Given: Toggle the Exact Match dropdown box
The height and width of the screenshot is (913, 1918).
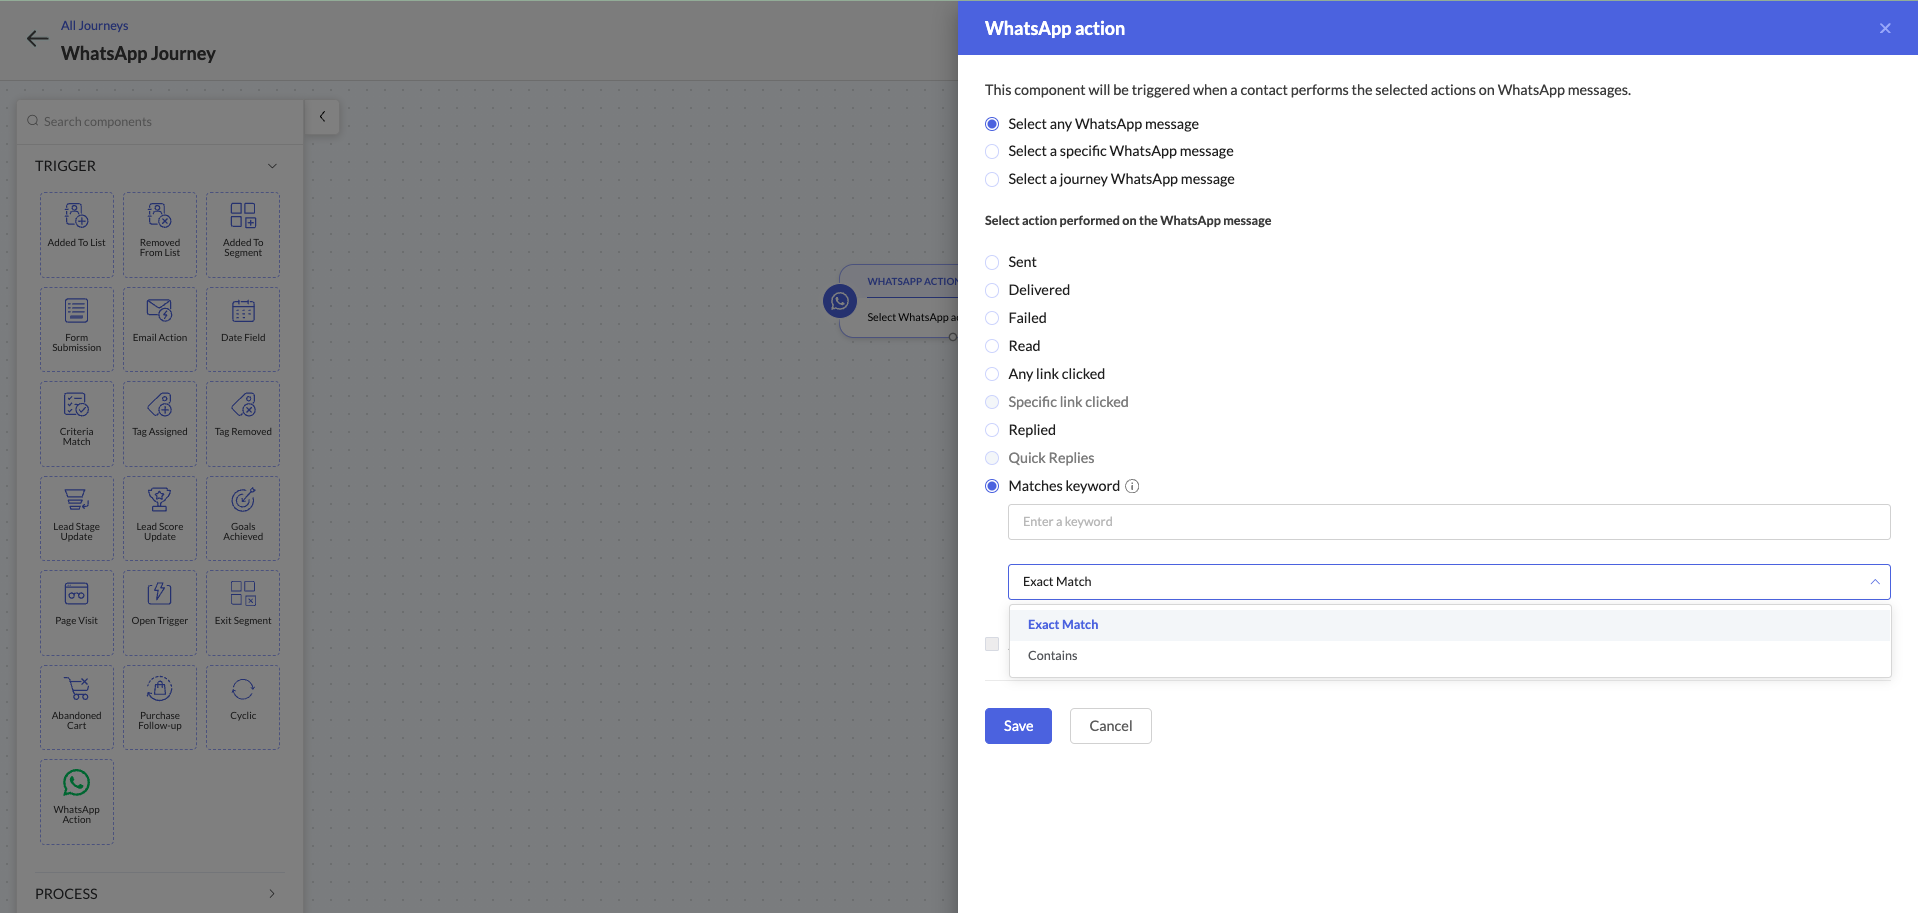Looking at the screenshot, I should [x=1449, y=582].
